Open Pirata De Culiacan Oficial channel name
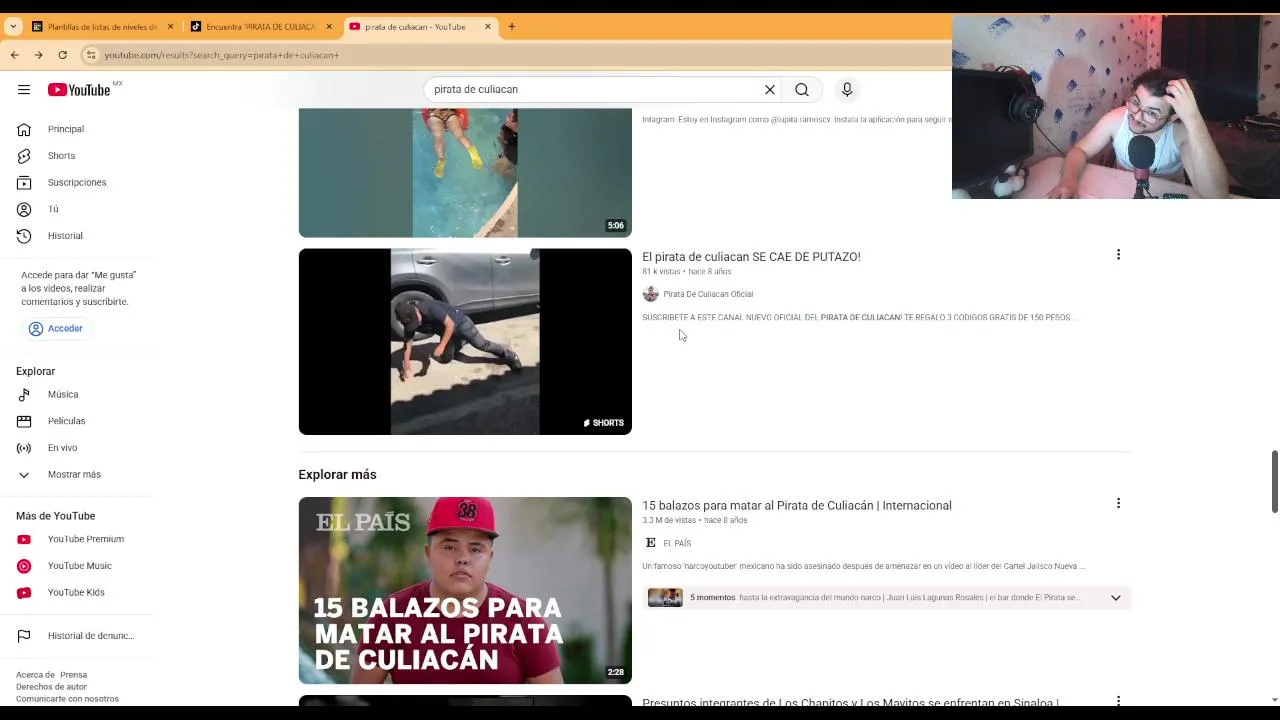The height and width of the screenshot is (720, 1280). point(708,294)
